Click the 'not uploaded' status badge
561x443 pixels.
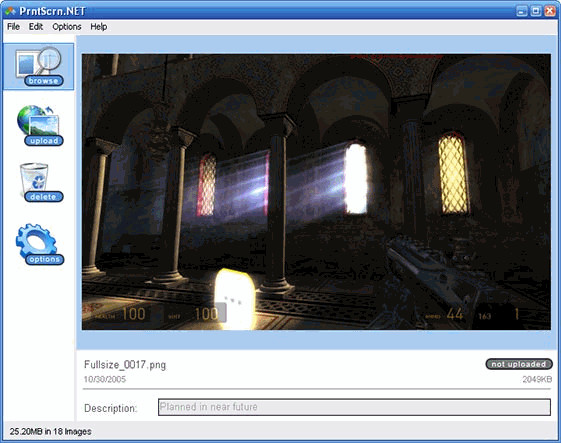(x=519, y=364)
